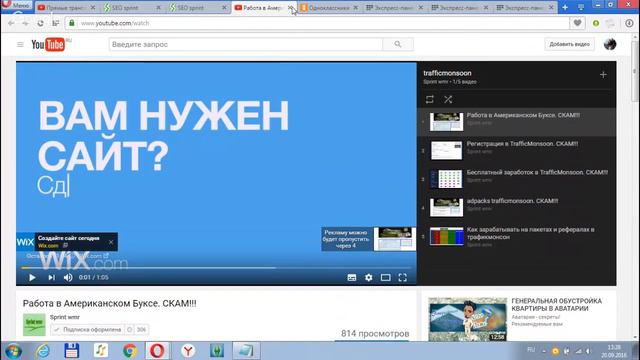Seek on the video progress bar
This screenshot has height=360, width=640.
coord(216,268)
